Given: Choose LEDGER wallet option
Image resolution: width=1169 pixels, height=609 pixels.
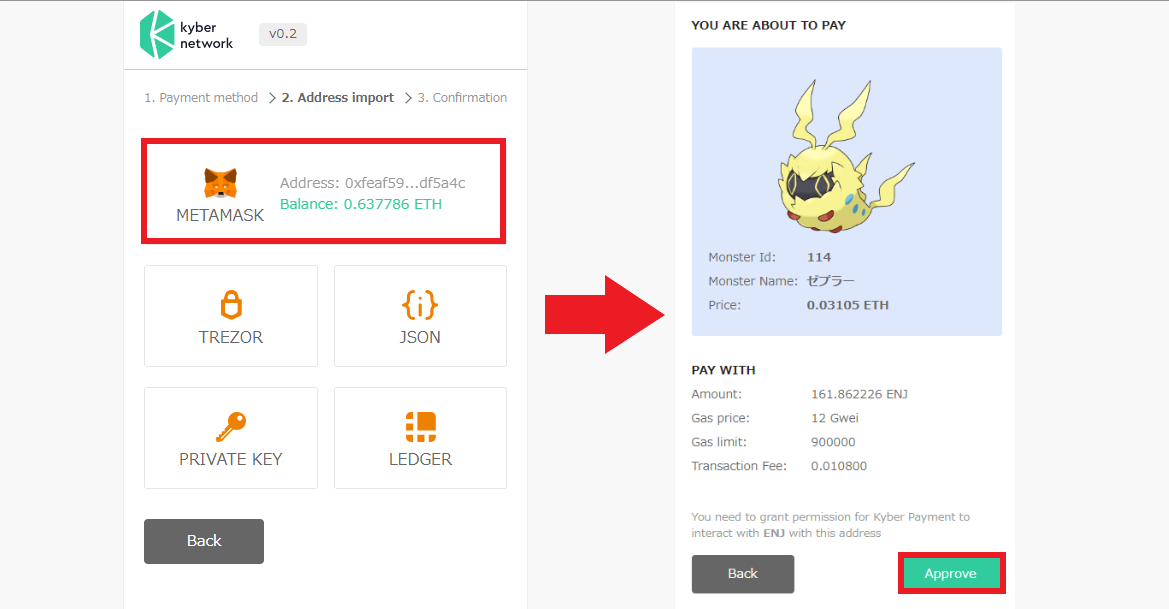Looking at the screenshot, I should [x=420, y=438].
